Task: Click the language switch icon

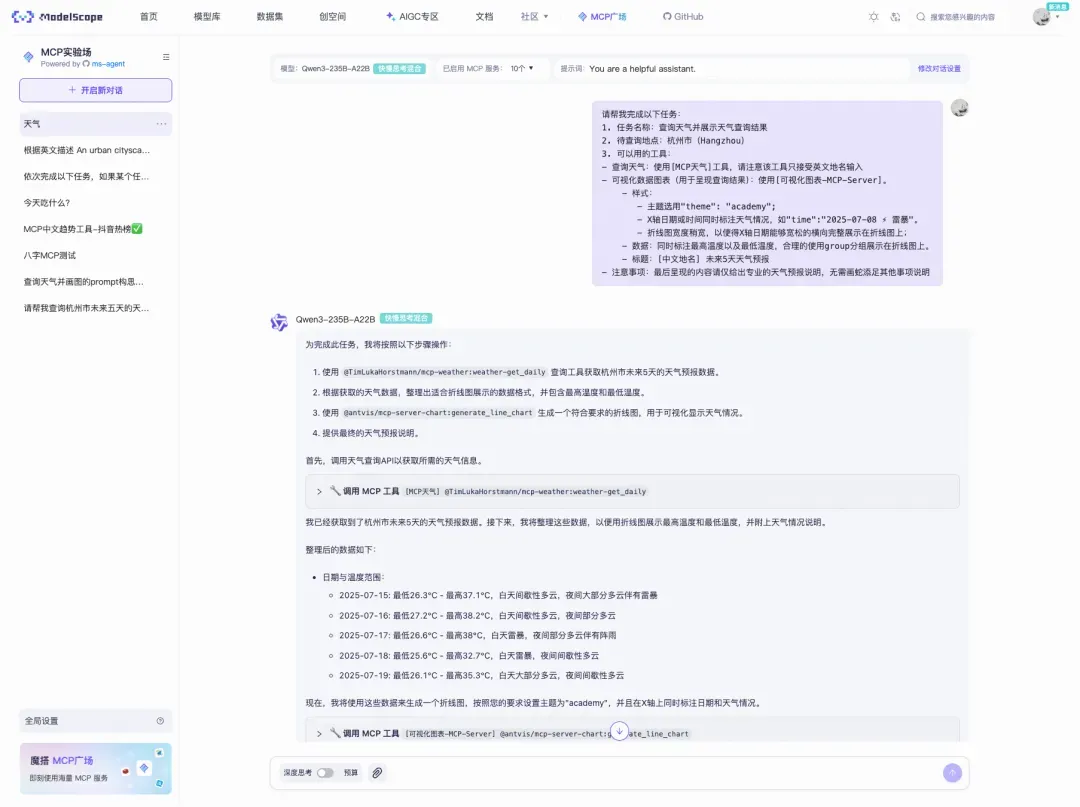Action: pyautogui.click(x=895, y=17)
